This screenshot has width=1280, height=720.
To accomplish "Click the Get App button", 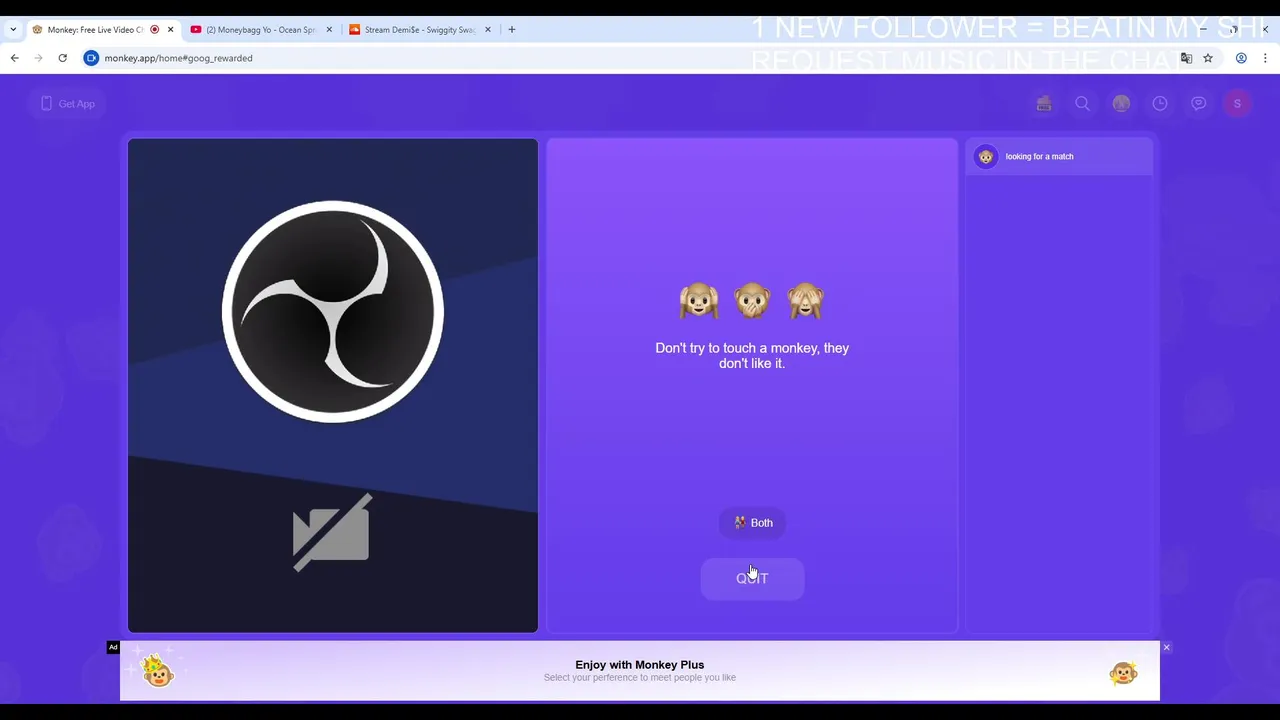I will (68, 104).
